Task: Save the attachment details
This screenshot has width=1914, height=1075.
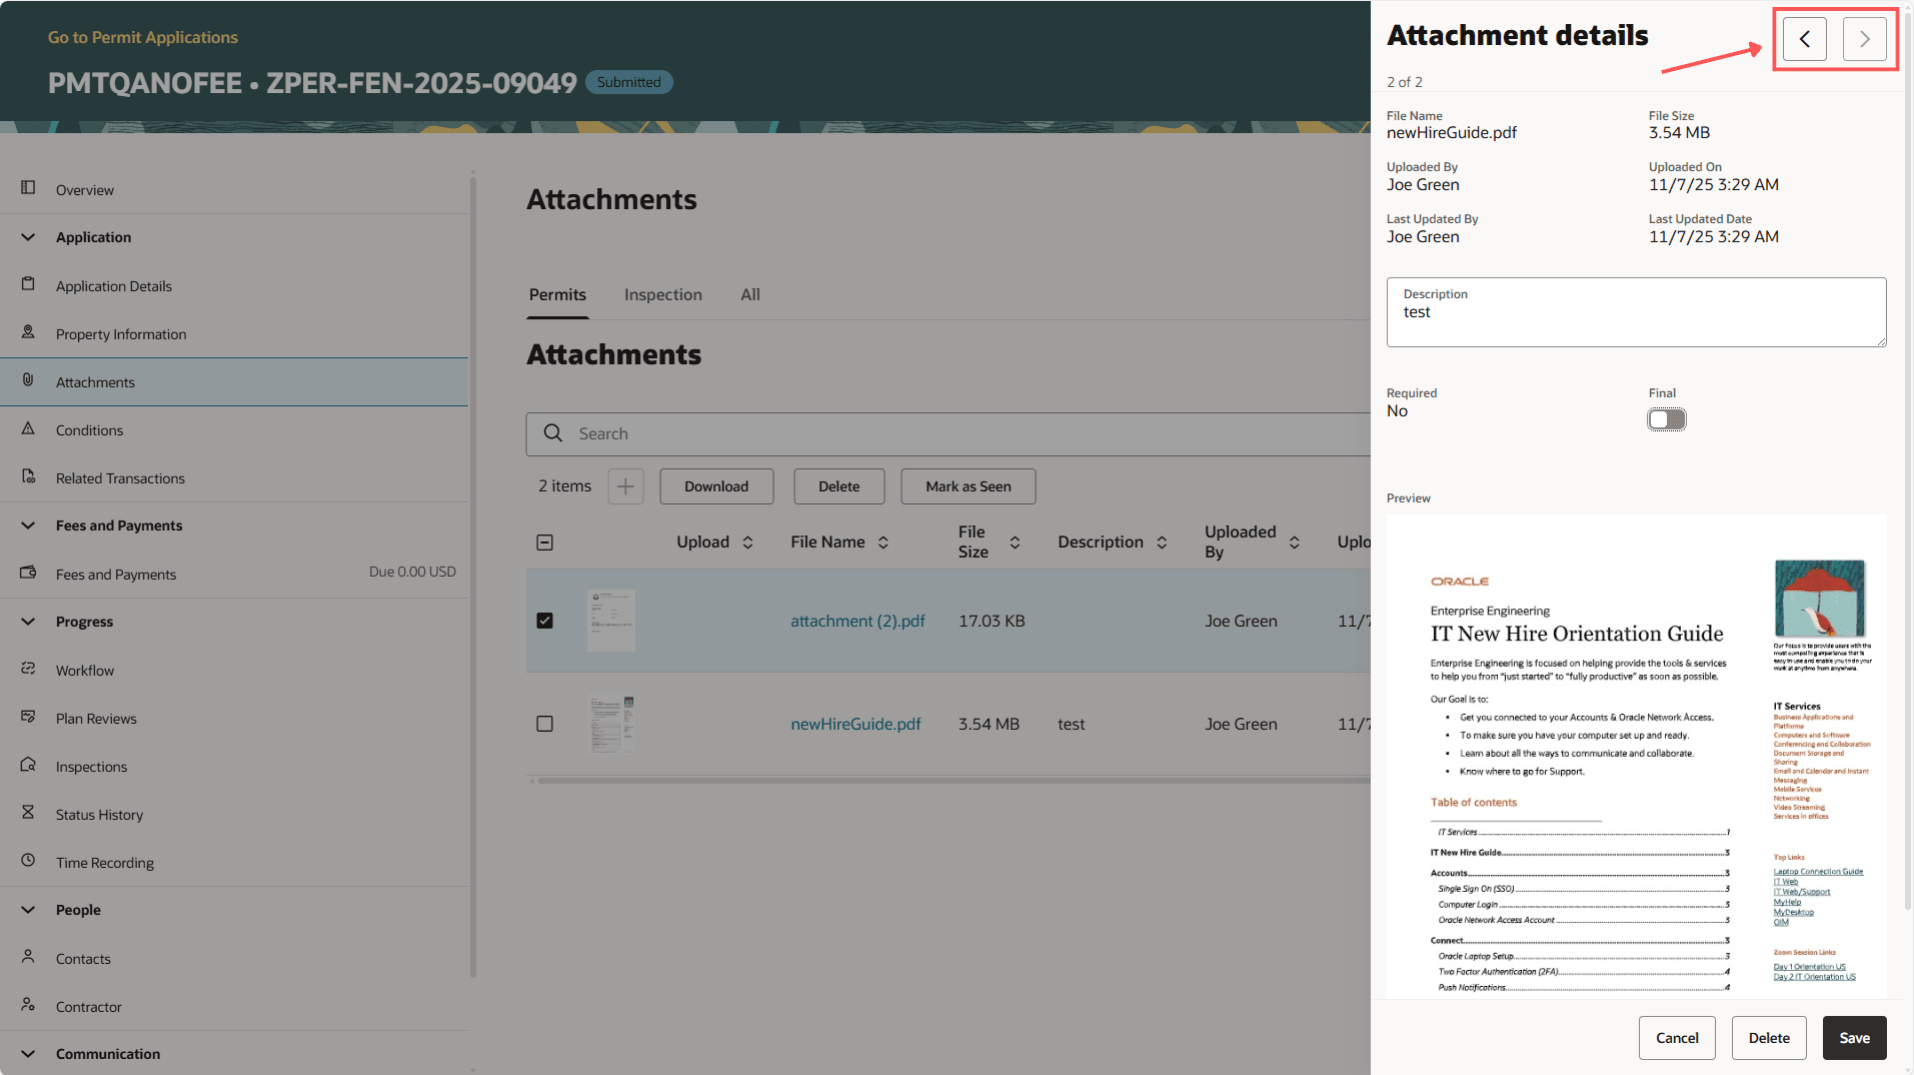Action: click(x=1854, y=1038)
